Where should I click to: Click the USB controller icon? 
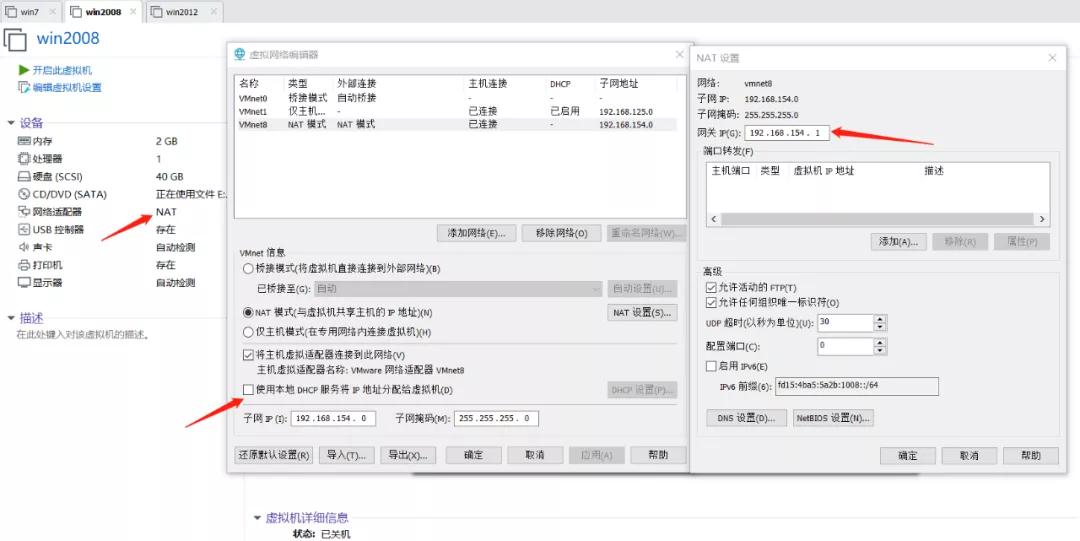(x=24, y=229)
